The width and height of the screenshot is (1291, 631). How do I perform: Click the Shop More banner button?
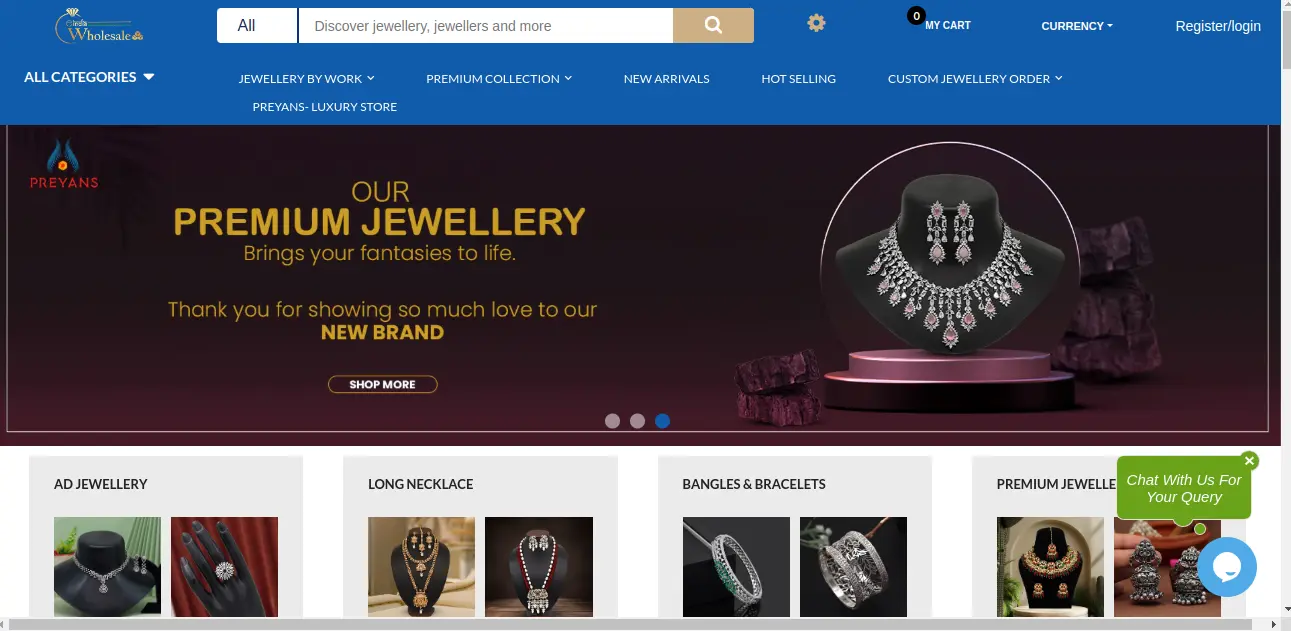pyautogui.click(x=382, y=384)
